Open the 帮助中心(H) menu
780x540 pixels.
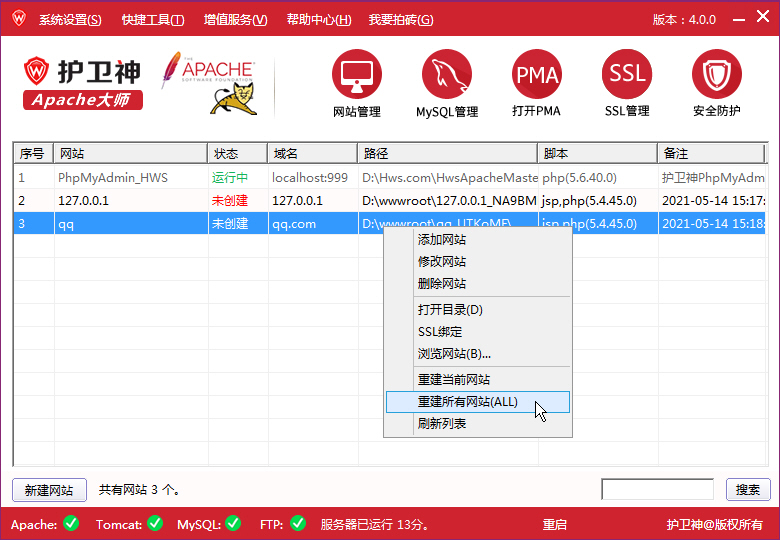(319, 20)
